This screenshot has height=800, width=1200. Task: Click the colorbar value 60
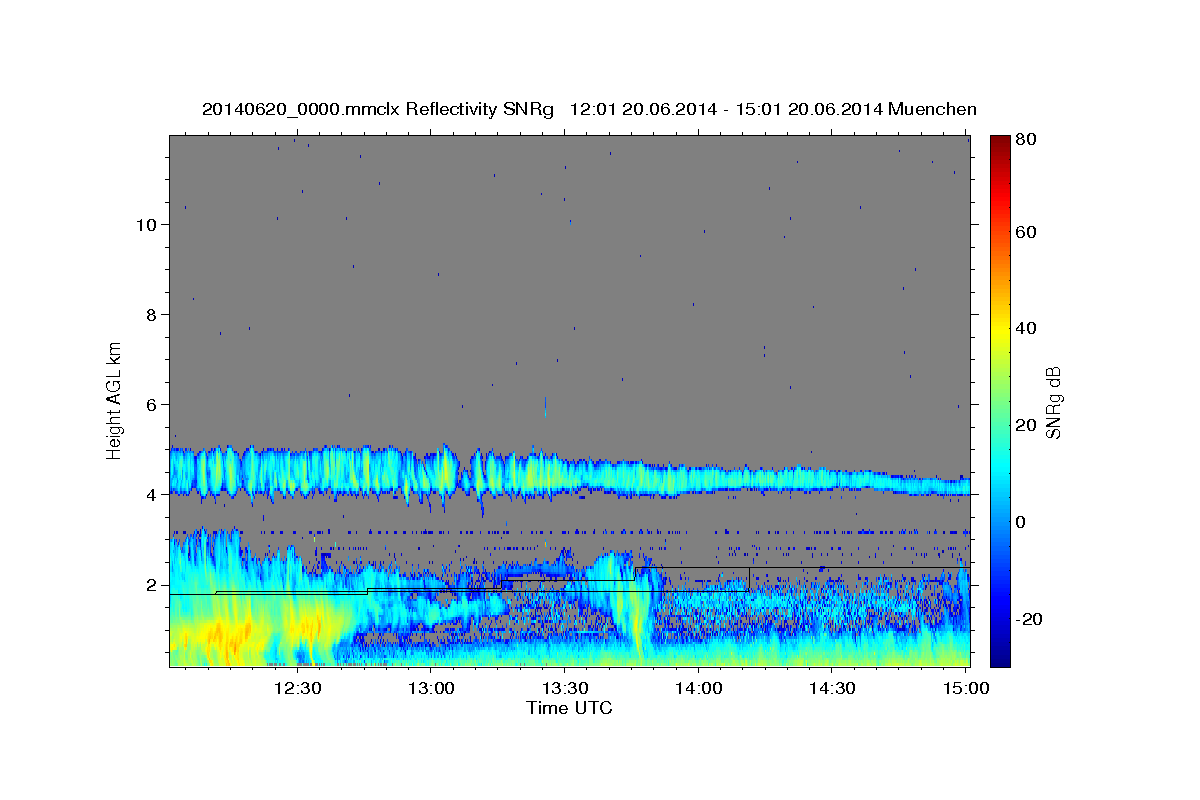[x=1025, y=232]
